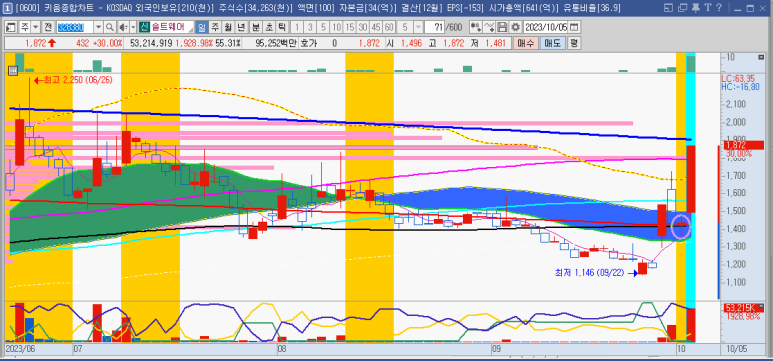The image size is (773, 361).
Task: Click the small square icon atop chart left
Action: tap(12, 70)
